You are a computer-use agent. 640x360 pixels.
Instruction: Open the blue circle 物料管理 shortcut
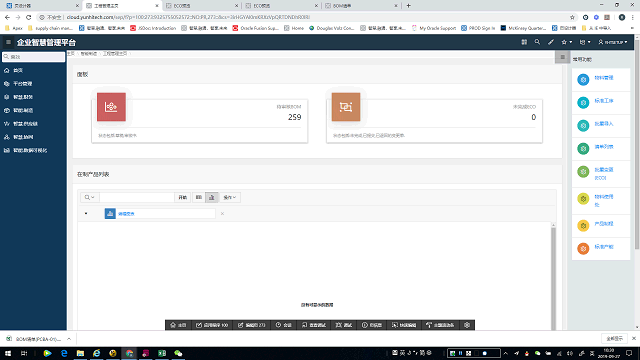(x=583, y=80)
